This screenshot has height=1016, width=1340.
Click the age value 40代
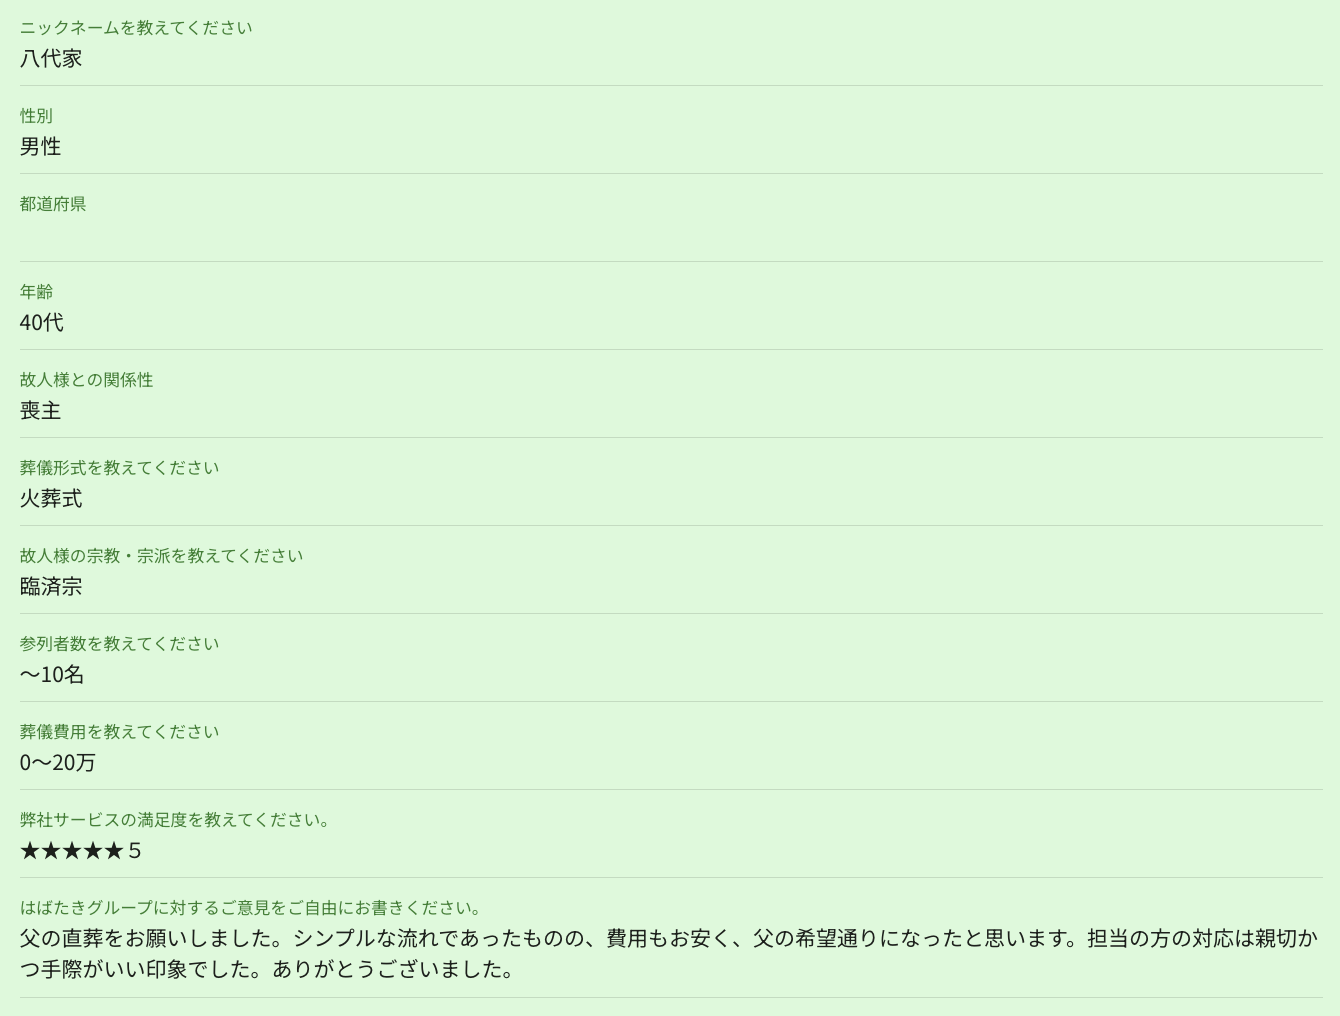[x=42, y=323]
